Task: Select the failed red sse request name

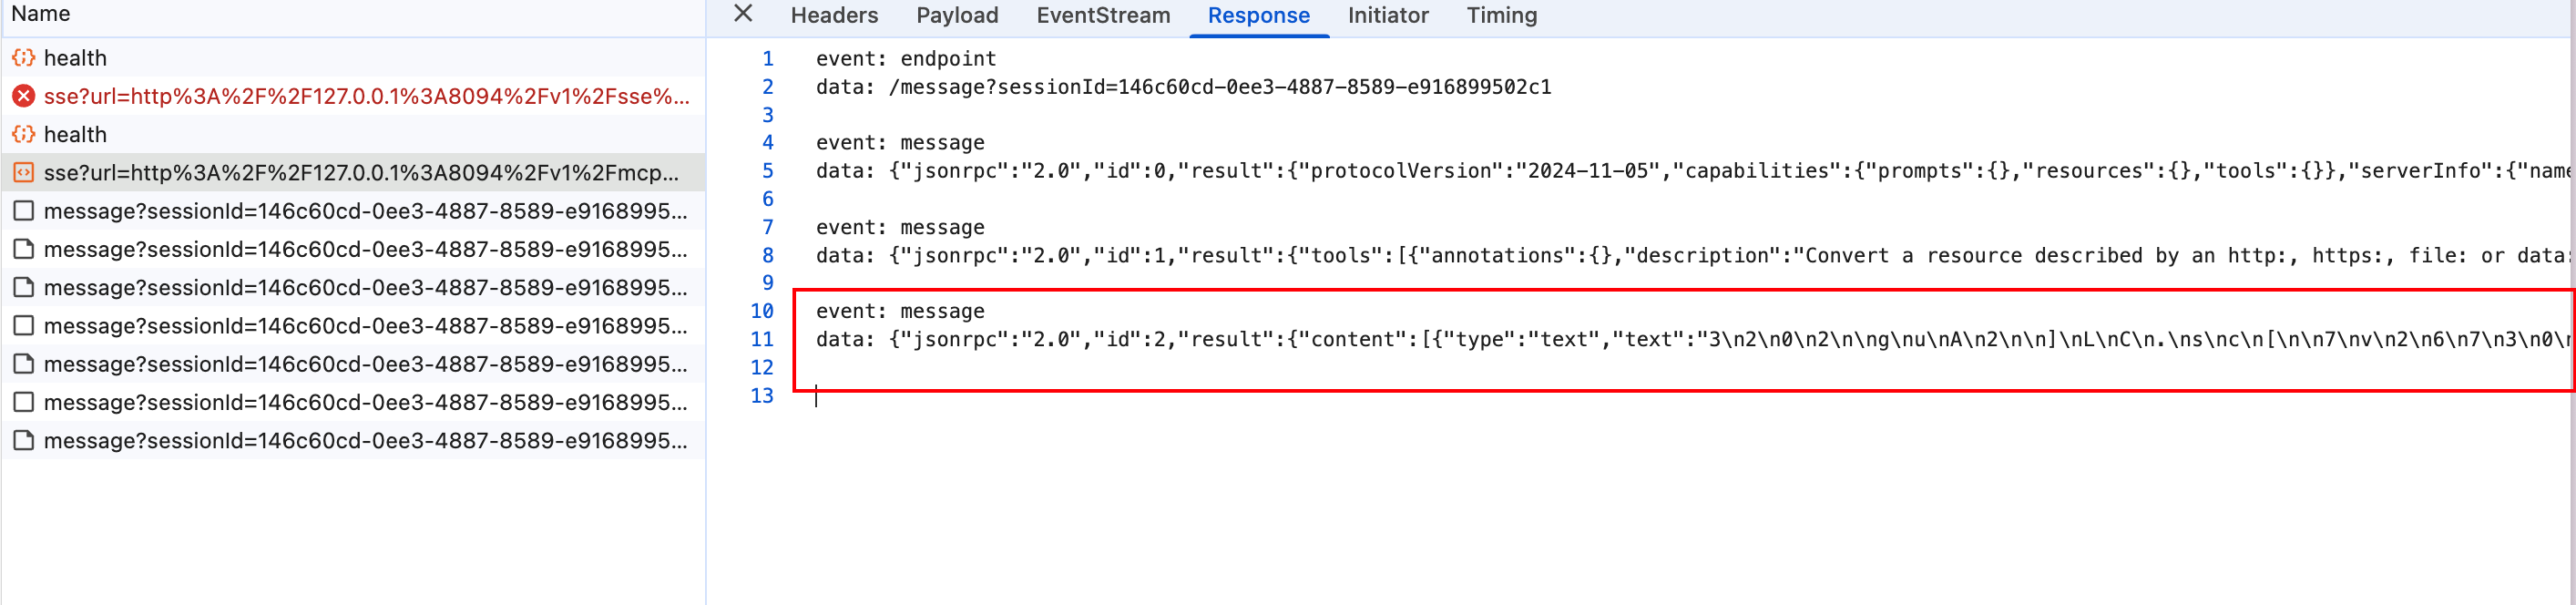Action: (x=366, y=96)
